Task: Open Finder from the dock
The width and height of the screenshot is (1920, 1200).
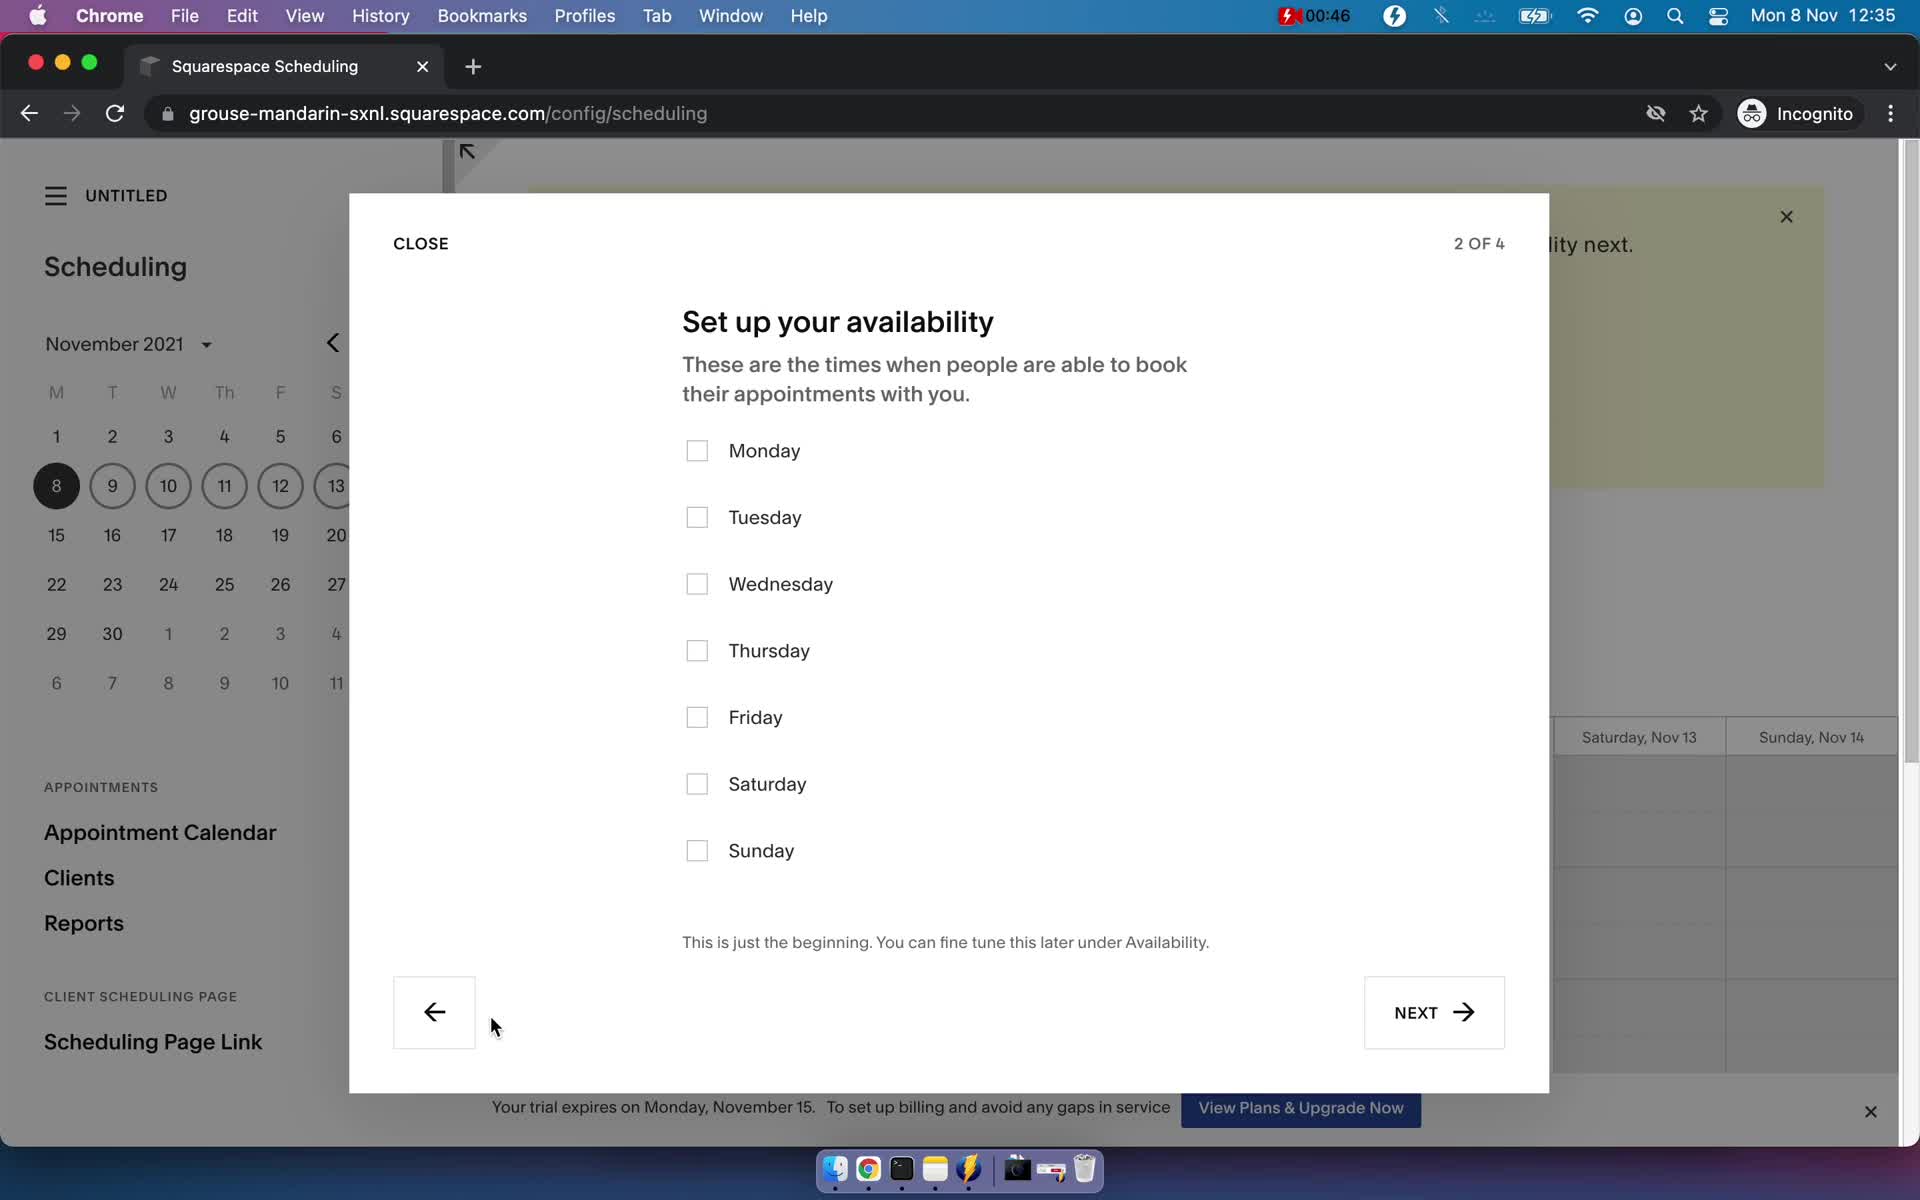Action: pos(835,1169)
